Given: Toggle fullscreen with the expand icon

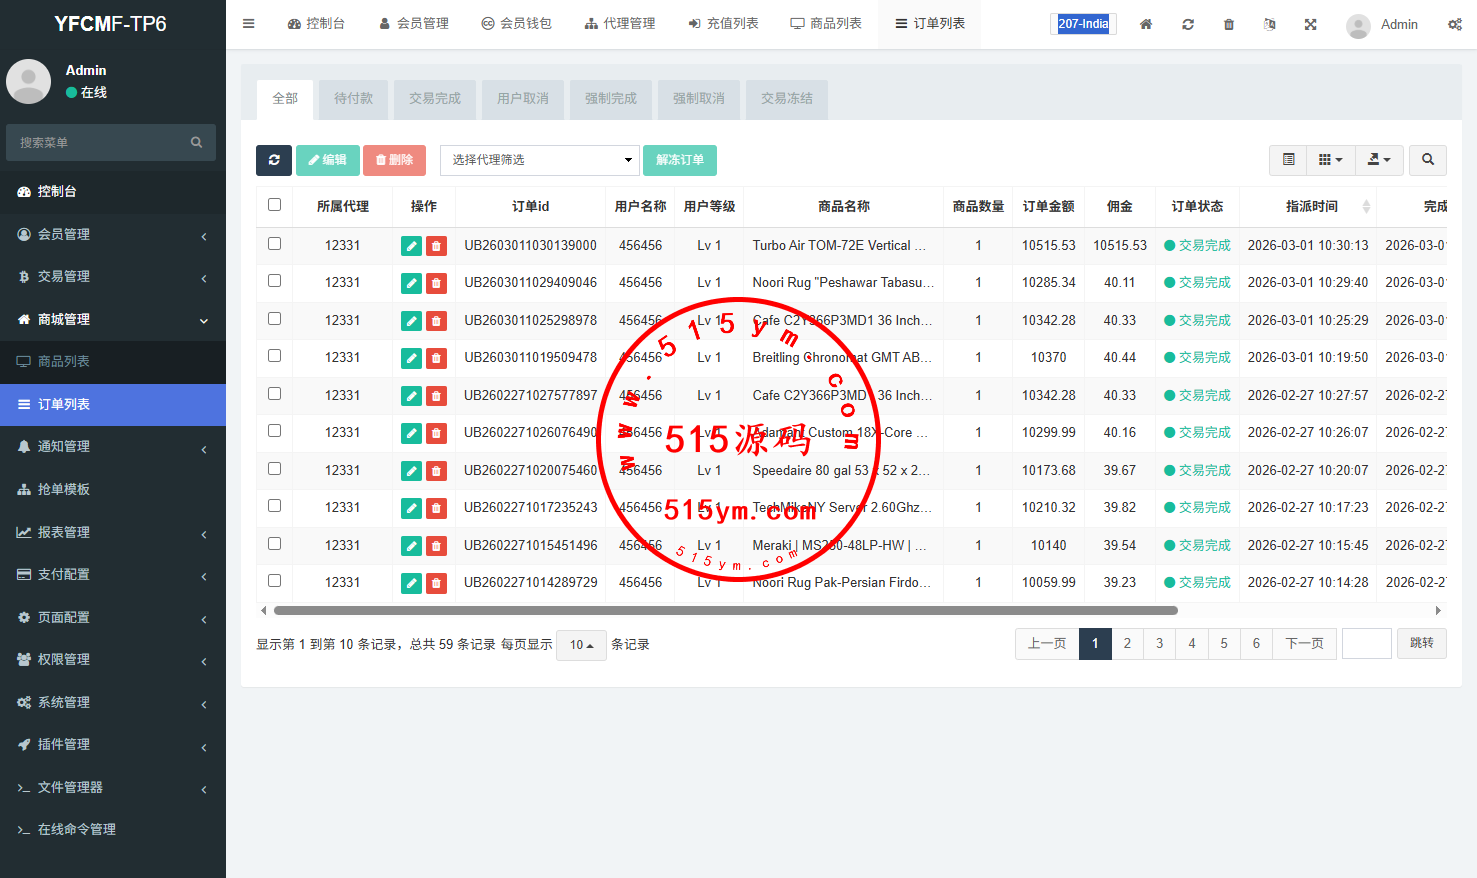Looking at the screenshot, I should click(x=1310, y=24).
